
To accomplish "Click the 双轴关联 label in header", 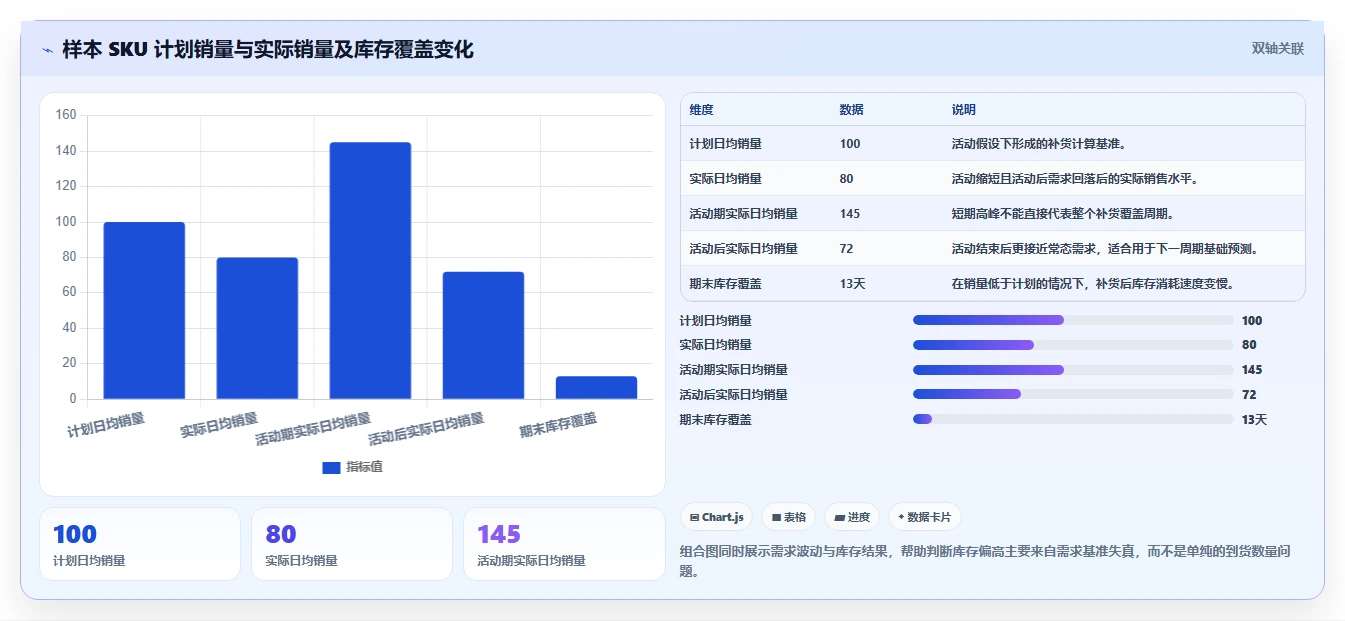I will point(1277,48).
